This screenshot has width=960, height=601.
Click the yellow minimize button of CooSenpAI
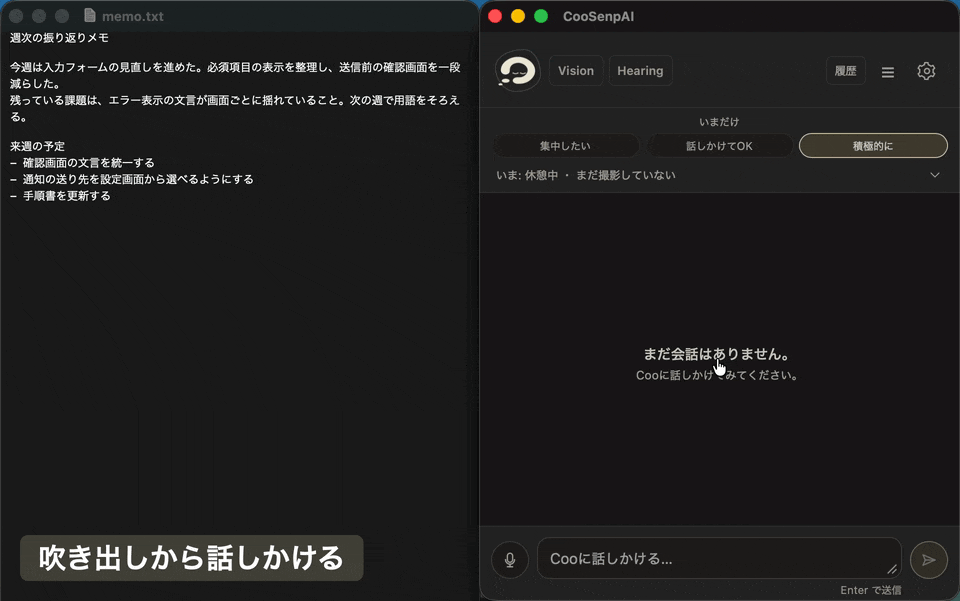click(x=518, y=16)
